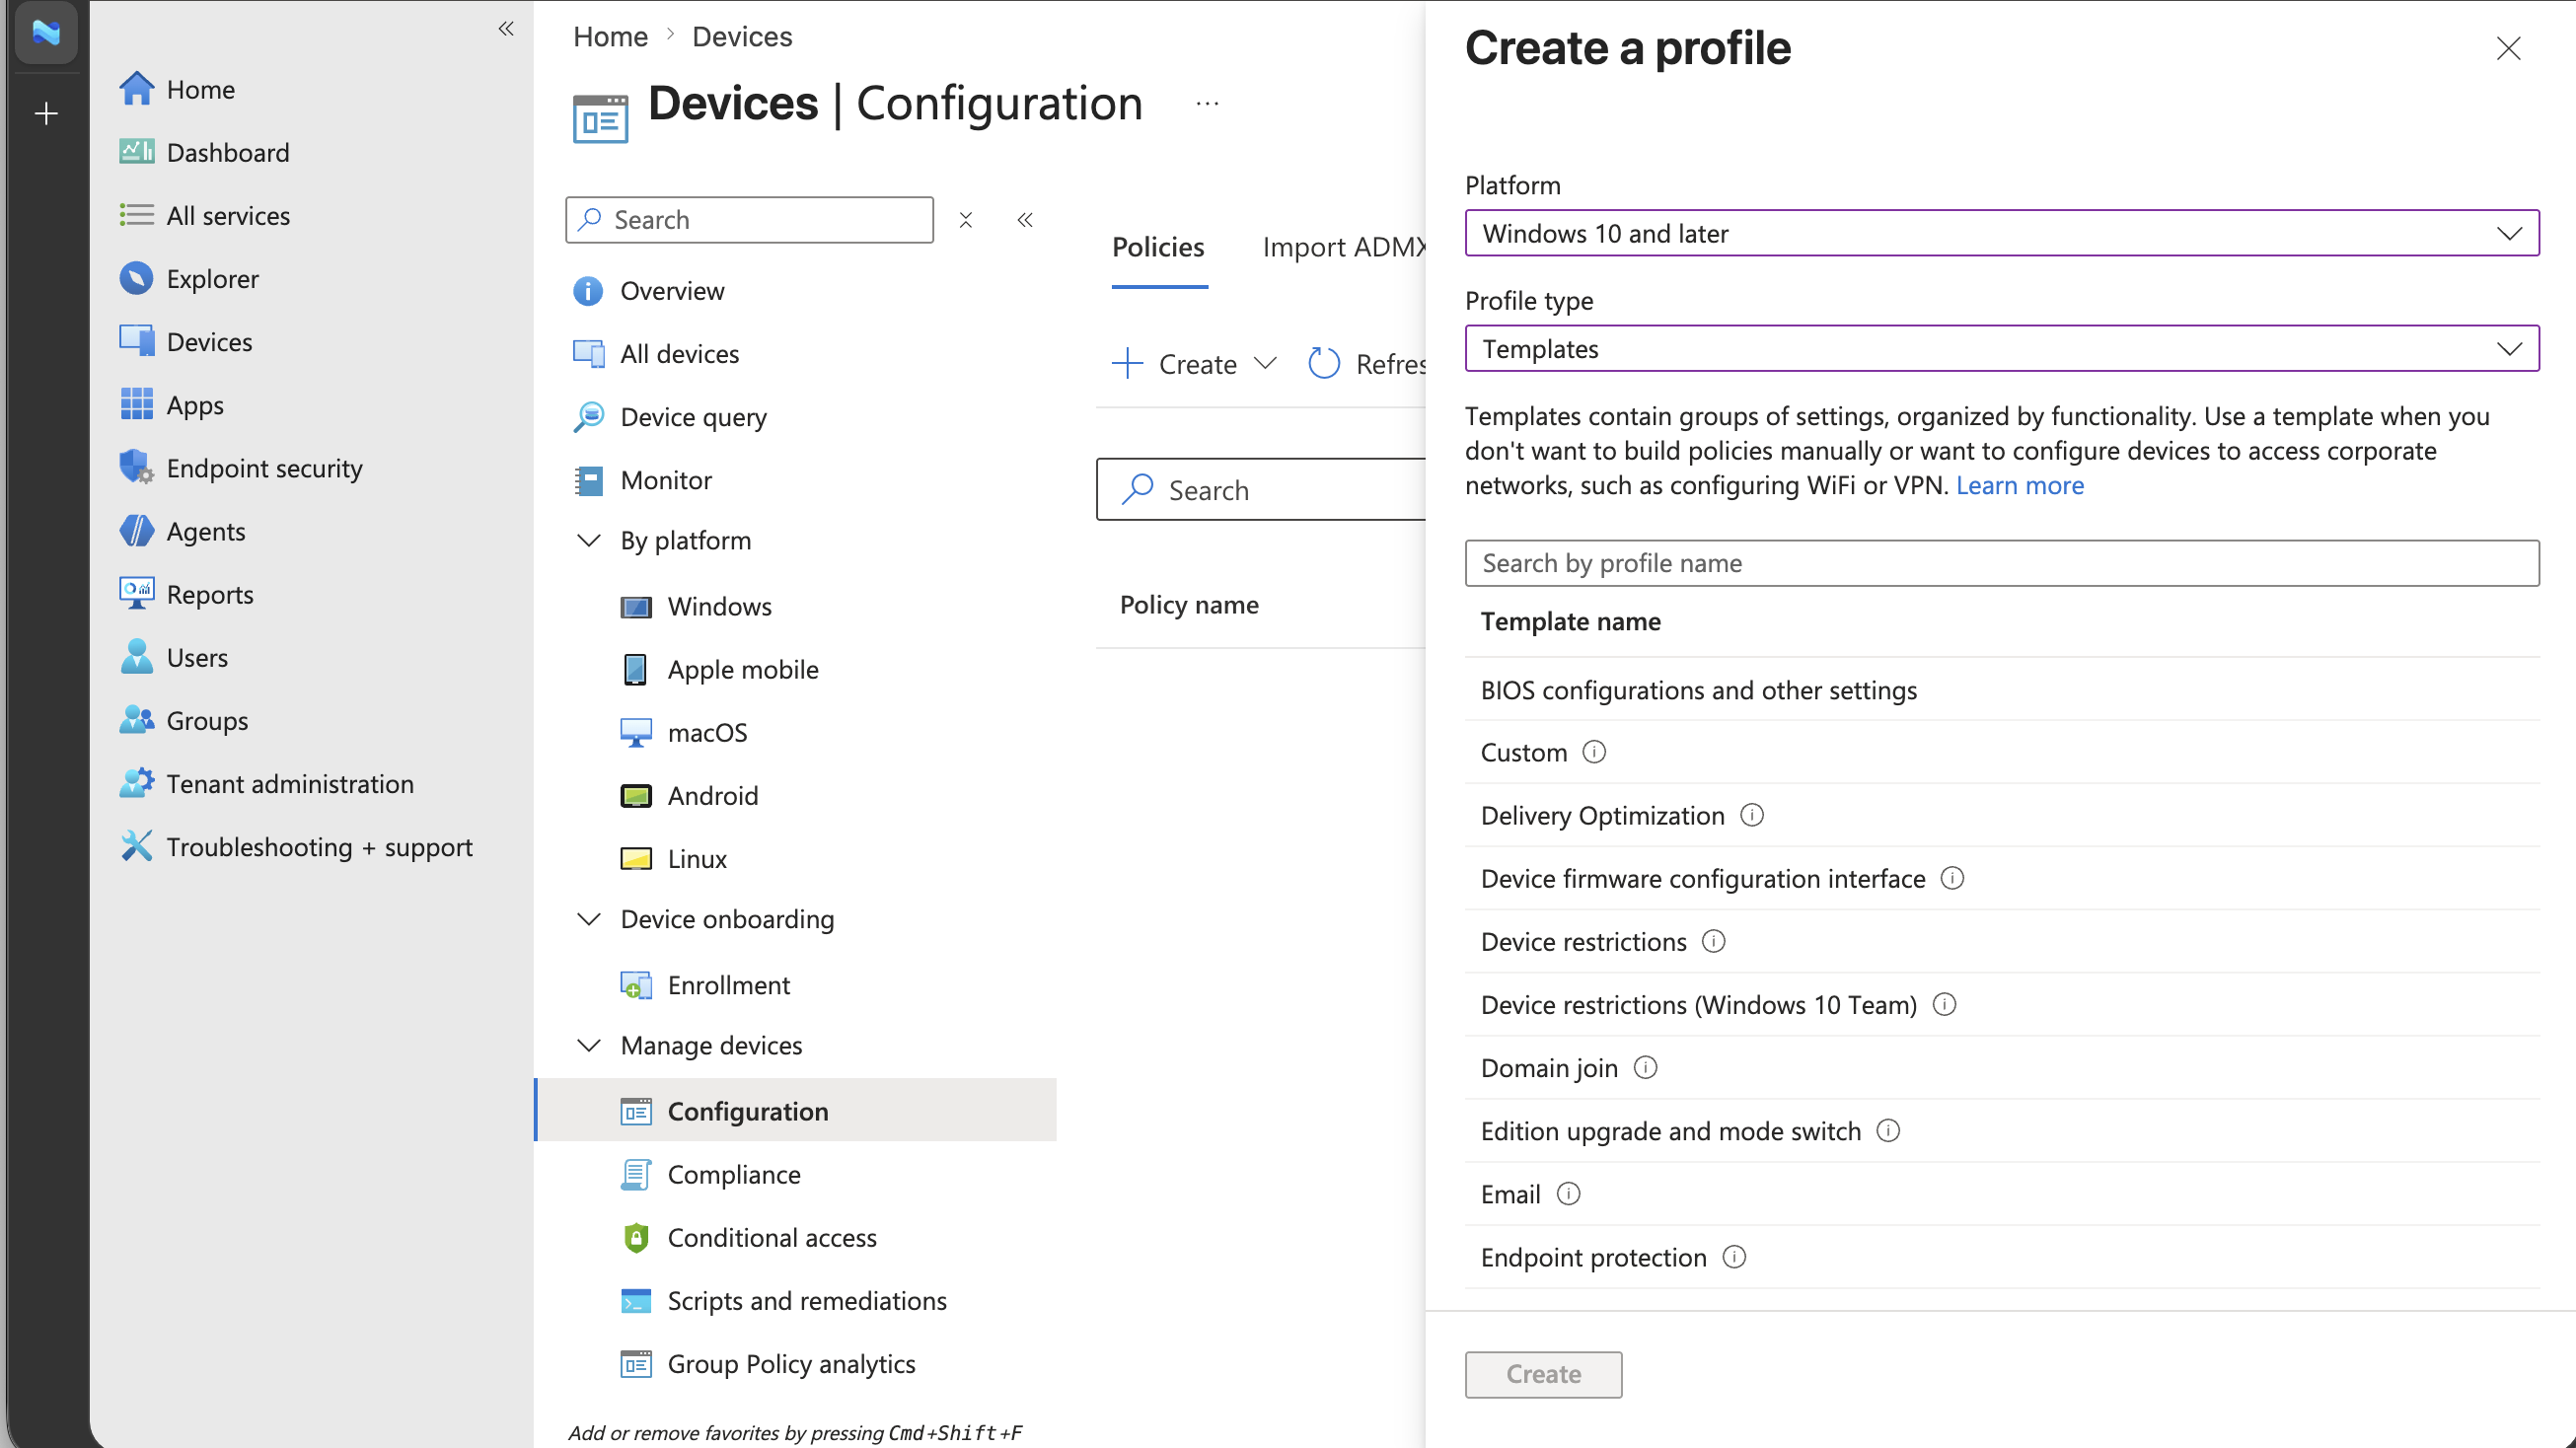The image size is (2576, 1448).
Task: Click info icon beside Edition upgrade and mode switch
Action: pyautogui.click(x=1888, y=1129)
